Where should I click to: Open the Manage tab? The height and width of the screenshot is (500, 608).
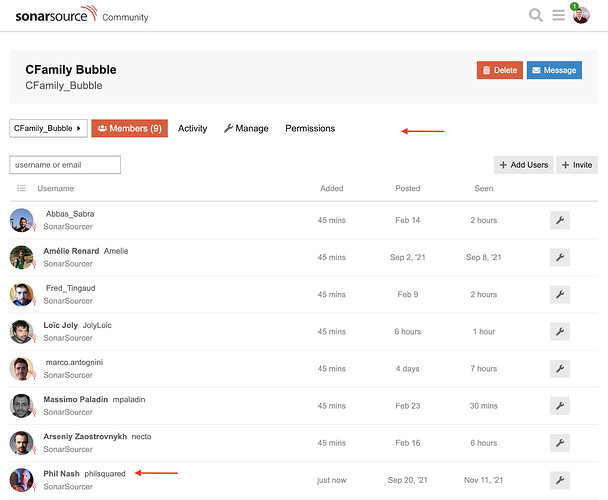[246, 128]
